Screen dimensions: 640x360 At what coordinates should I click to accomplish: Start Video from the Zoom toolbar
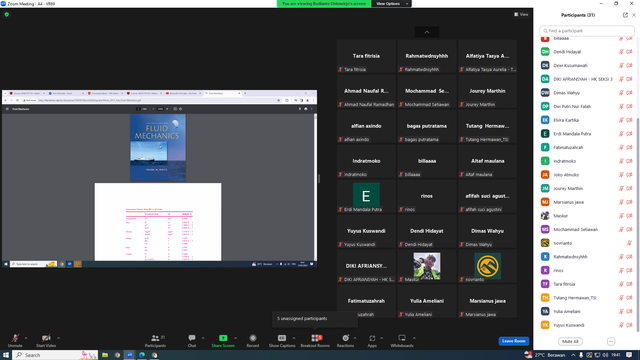click(46, 340)
